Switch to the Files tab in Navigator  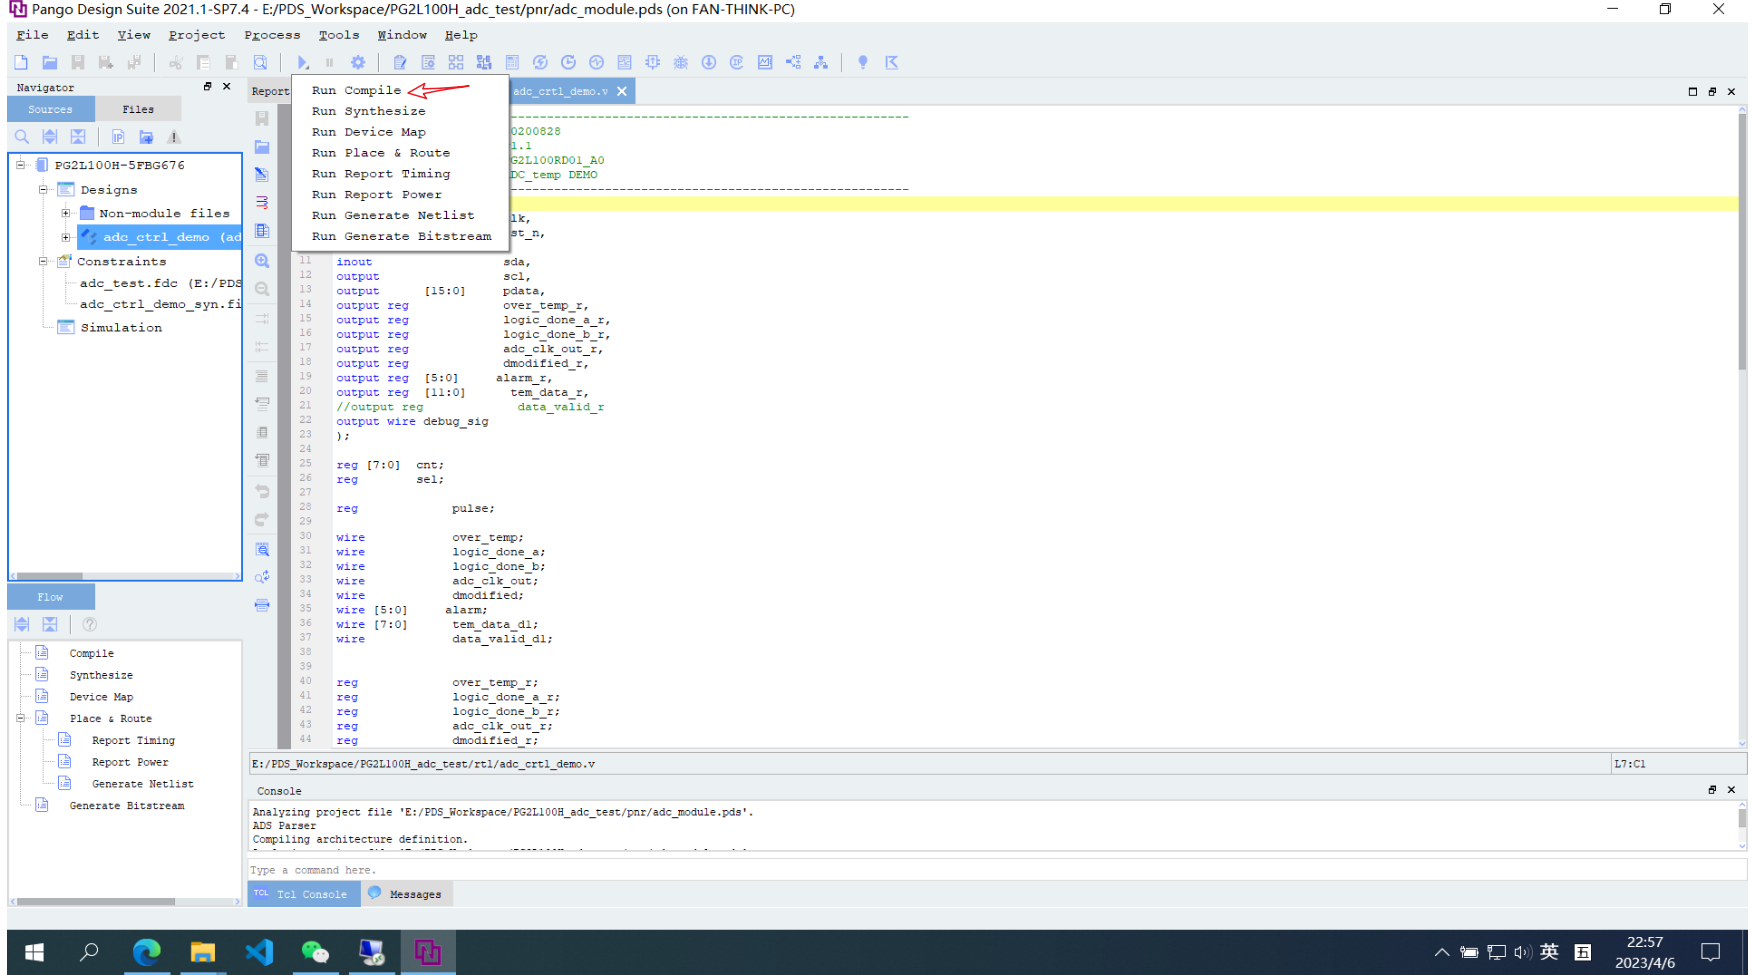[x=138, y=109]
